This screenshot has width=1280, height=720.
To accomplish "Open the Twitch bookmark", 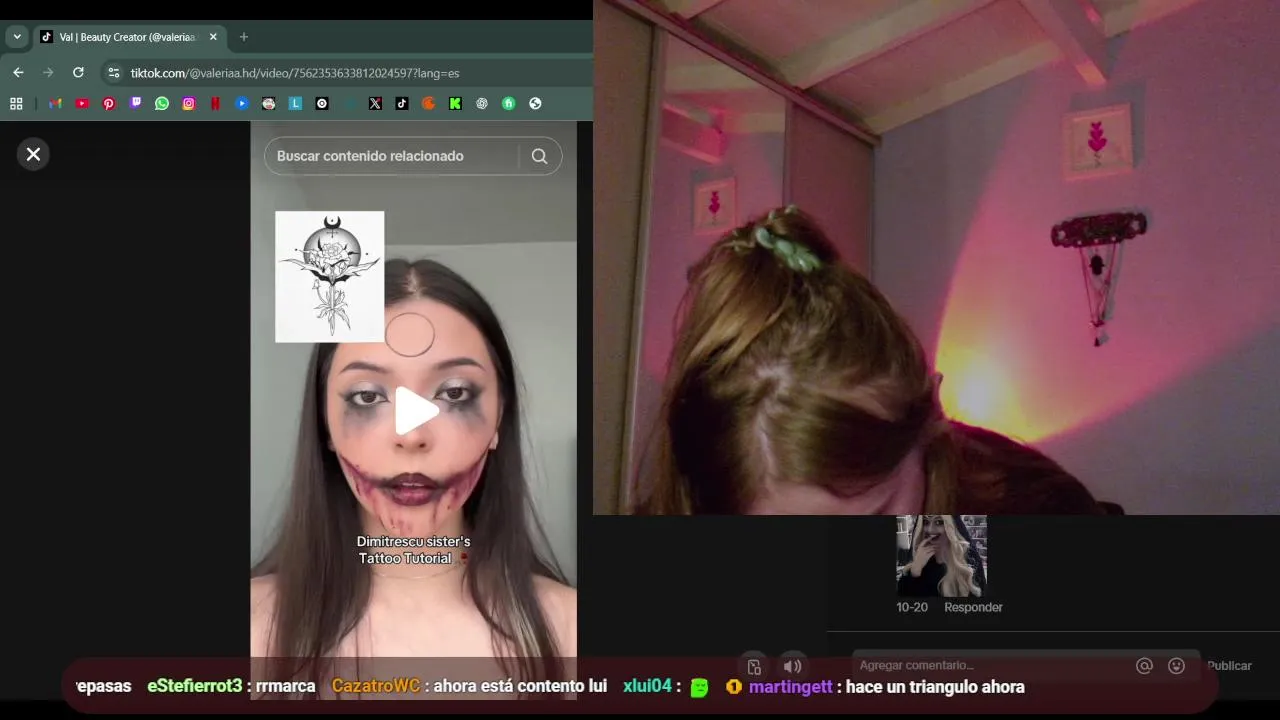I will [x=135, y=103].
